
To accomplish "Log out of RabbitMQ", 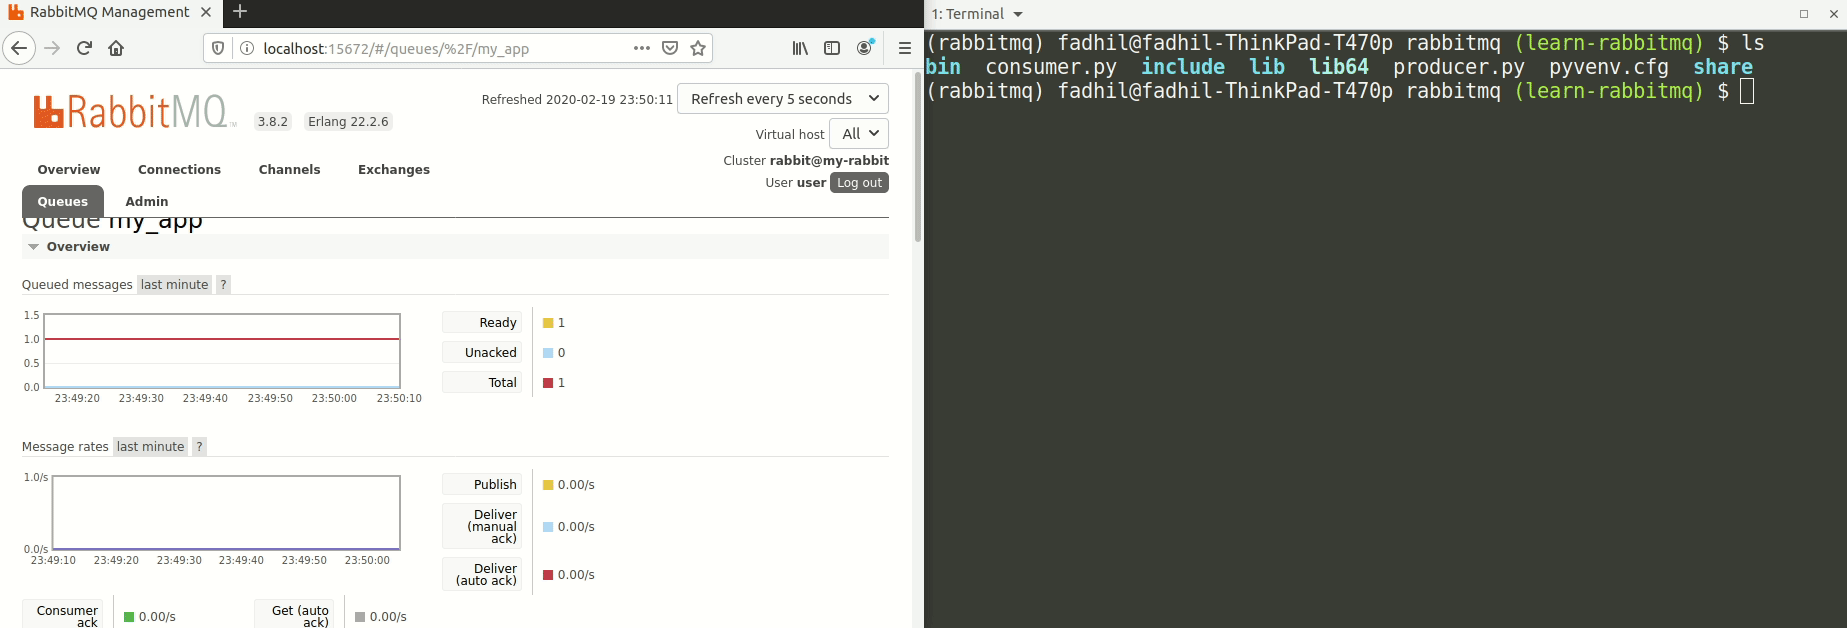I will pos(859,183).
